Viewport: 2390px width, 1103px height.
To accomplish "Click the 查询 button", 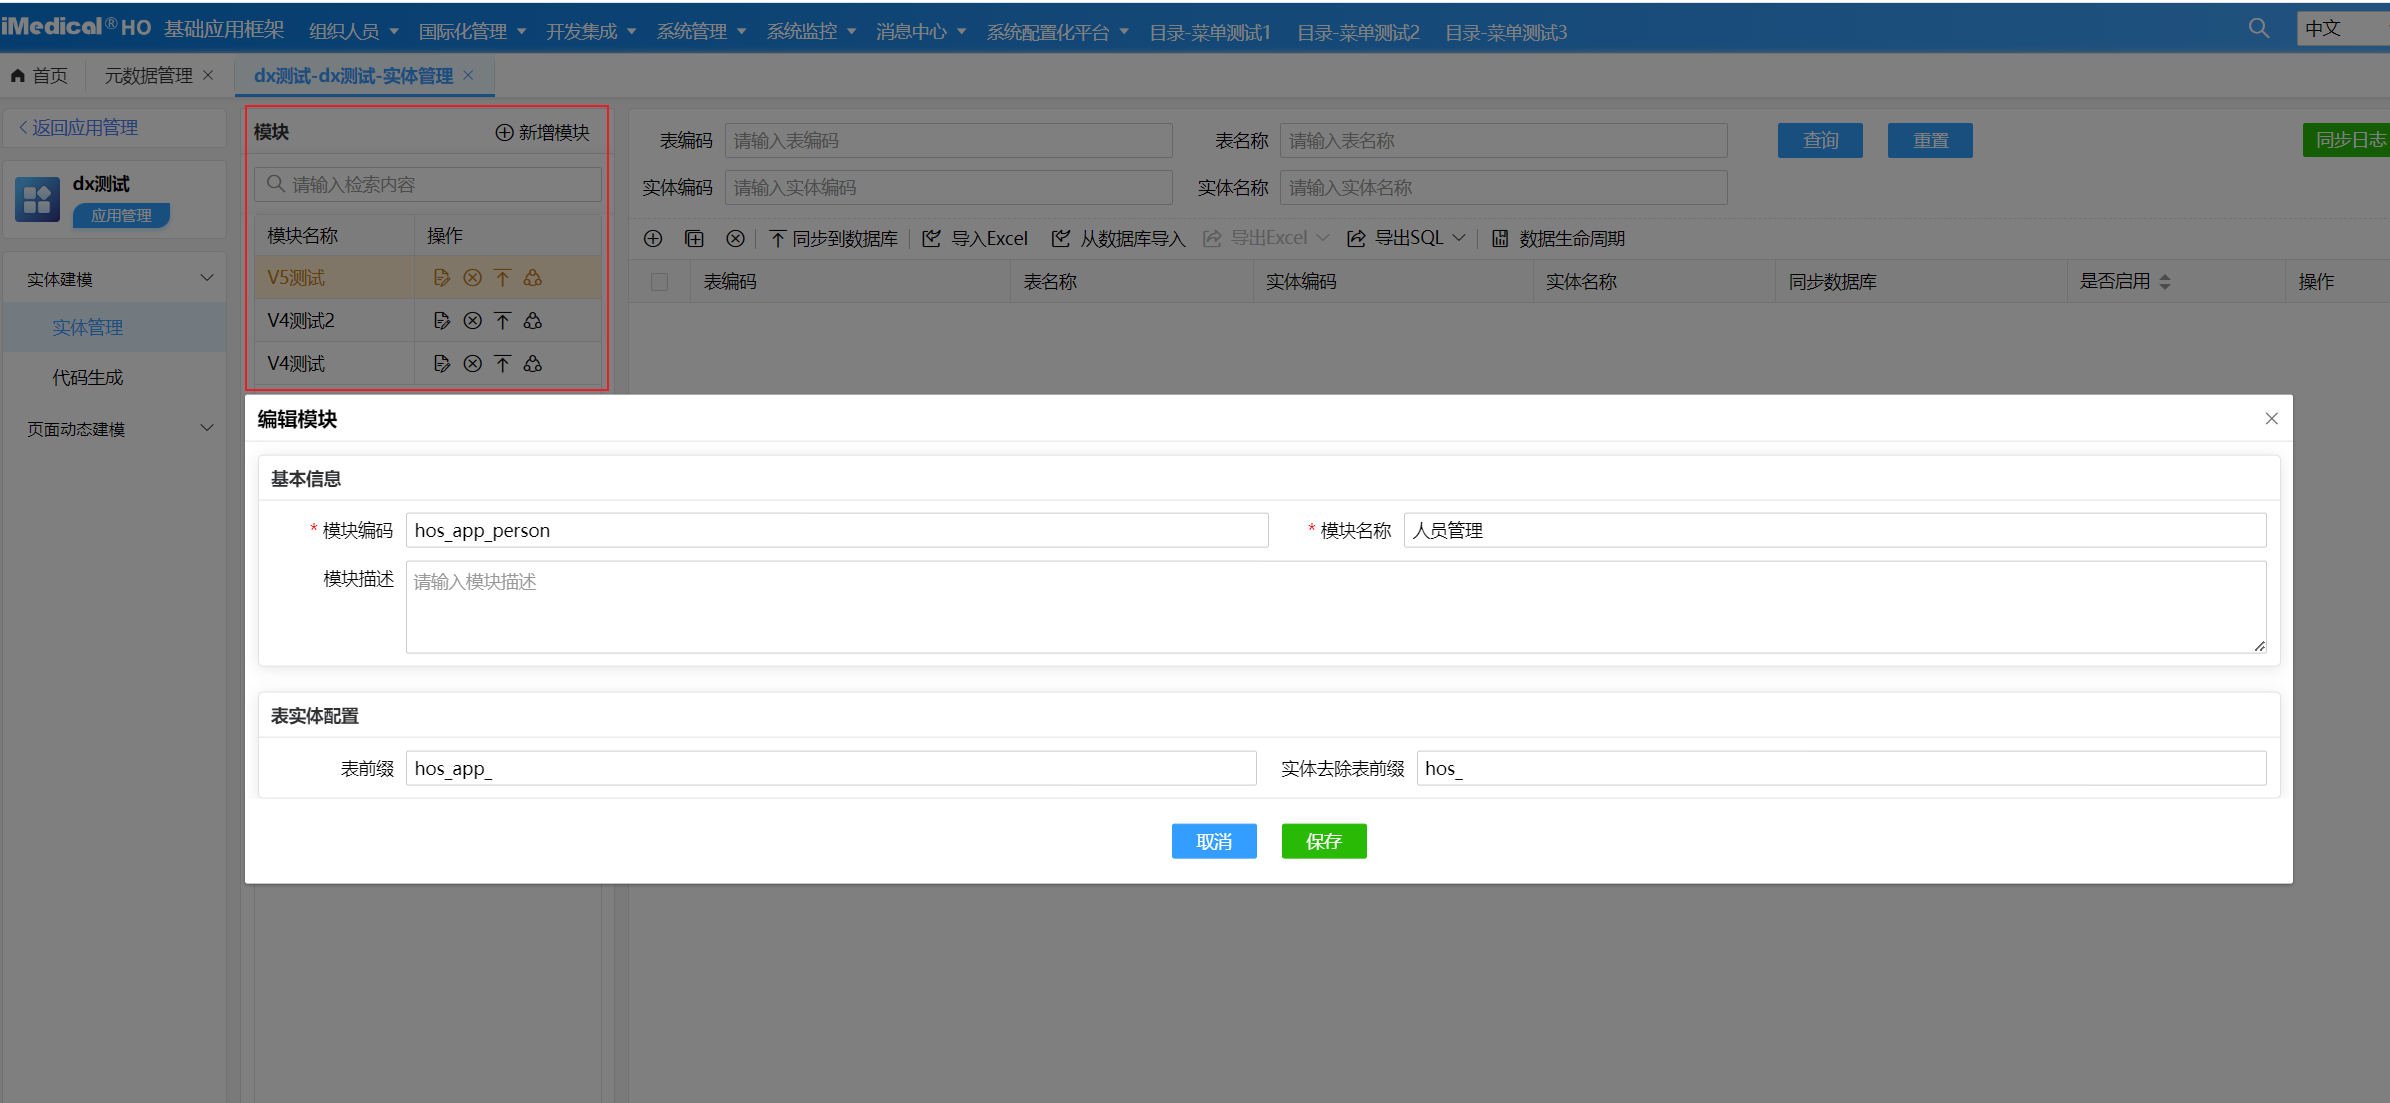I will tap(1820, 141).
